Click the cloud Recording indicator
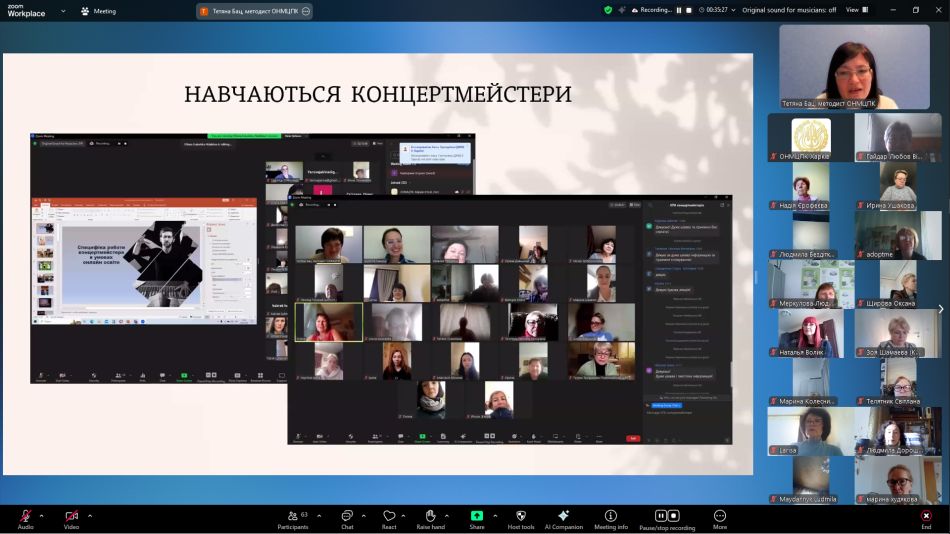This screenshot has width=950, height=534. pyautogui.click(x=652, y=10)
